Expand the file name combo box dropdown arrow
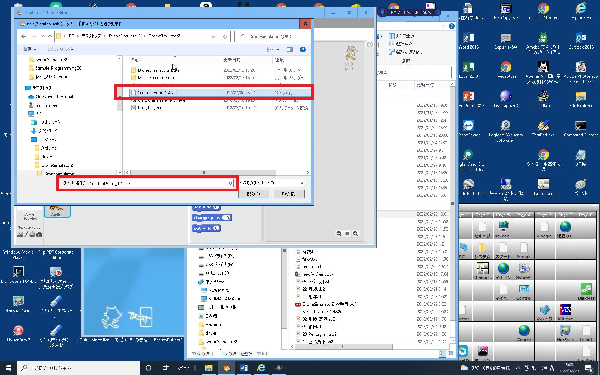This screenshot has width=600, height=375. 230,183
